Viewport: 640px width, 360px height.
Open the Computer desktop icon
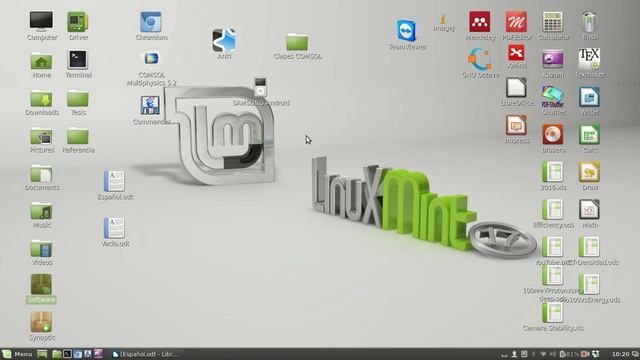[41, 22]
